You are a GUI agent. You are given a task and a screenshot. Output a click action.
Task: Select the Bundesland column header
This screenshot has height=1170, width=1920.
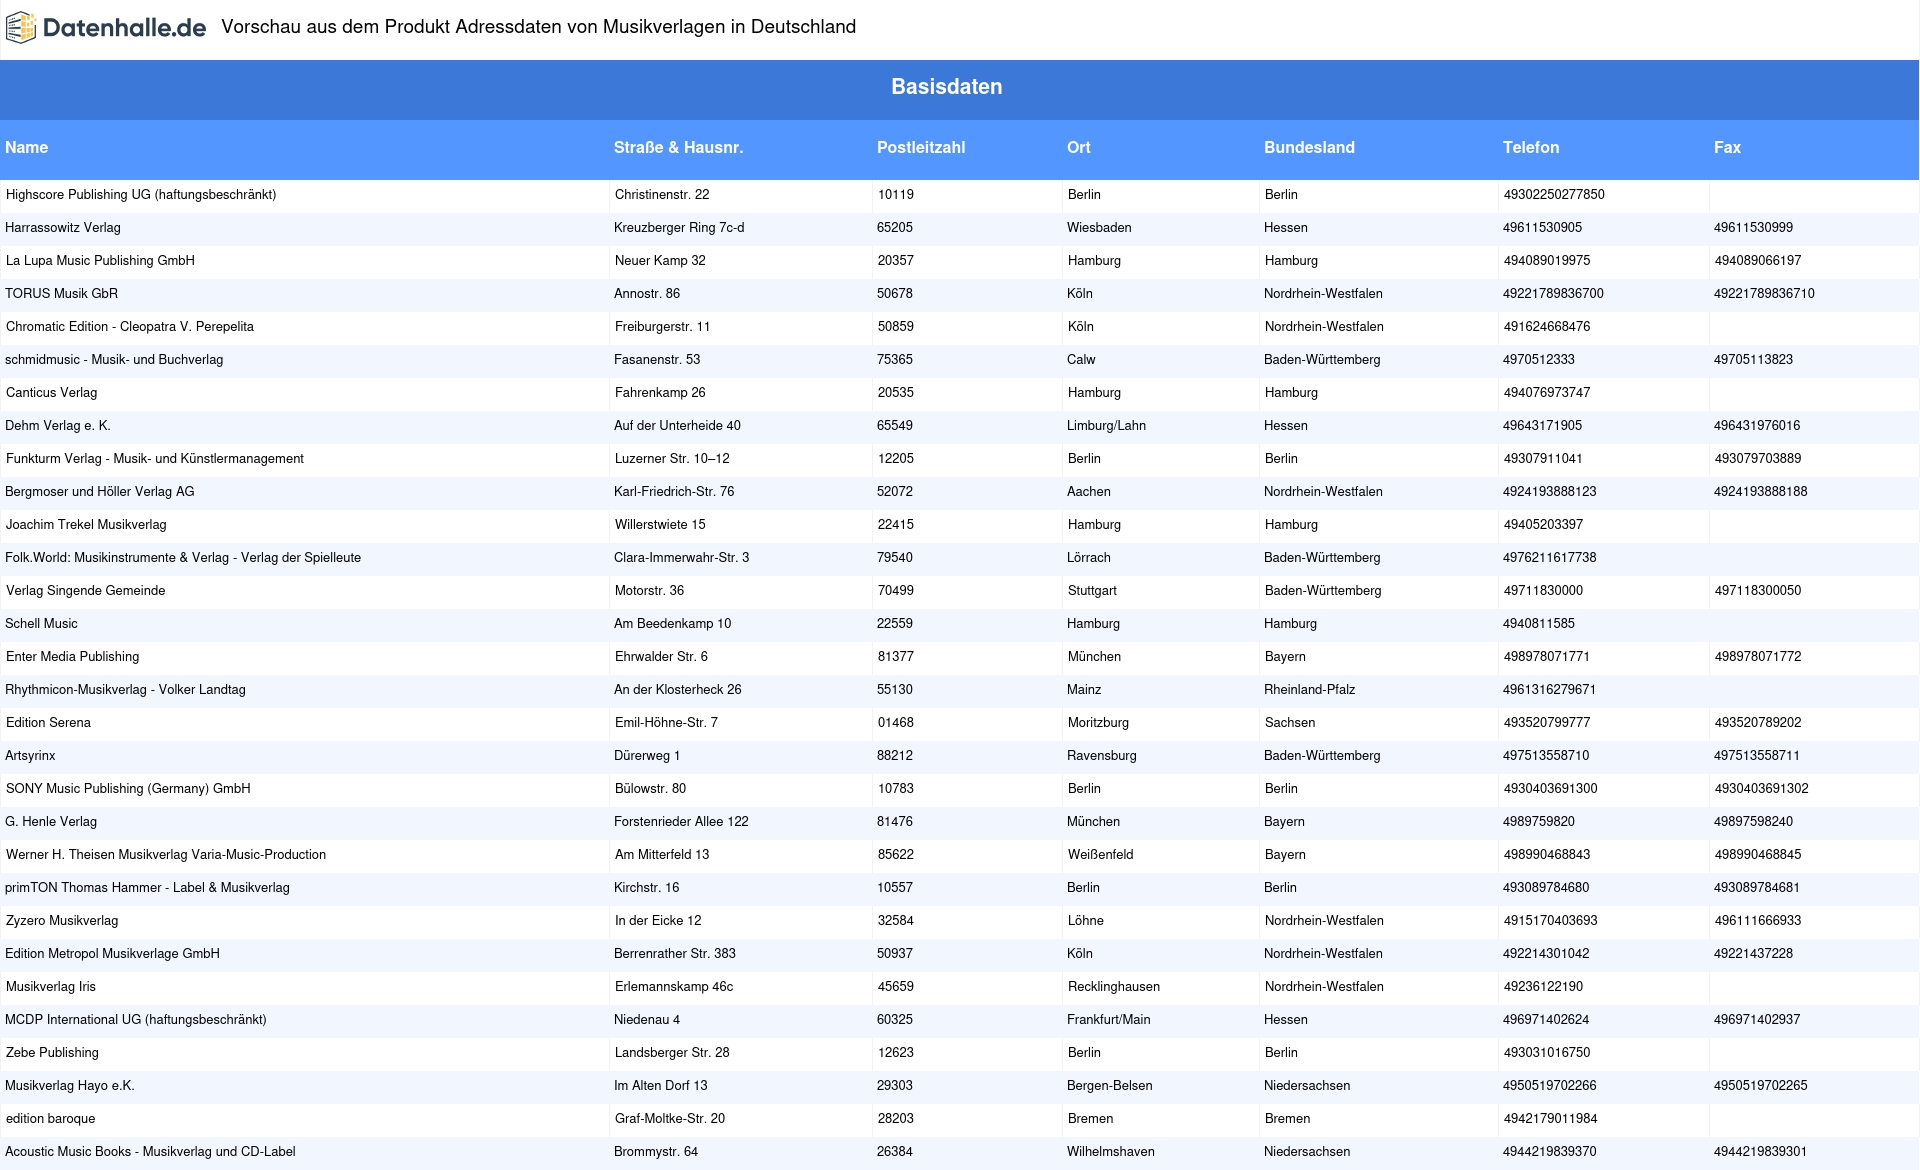(1309, 147)
